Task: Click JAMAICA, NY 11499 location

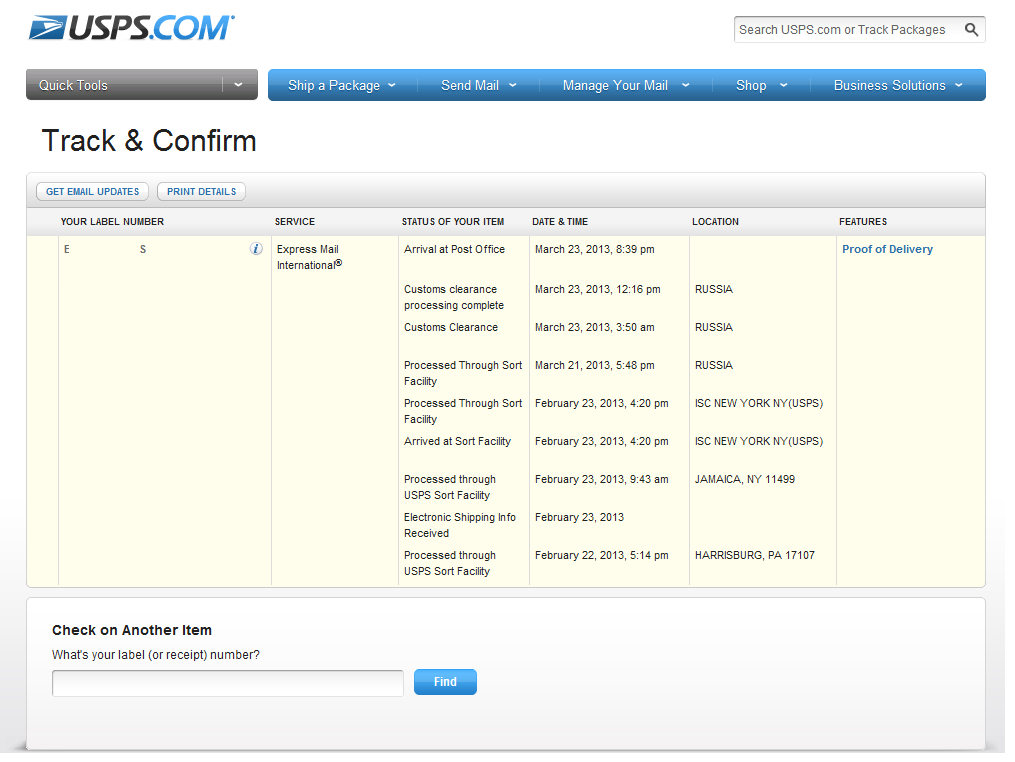Action: tap(744, 479)
